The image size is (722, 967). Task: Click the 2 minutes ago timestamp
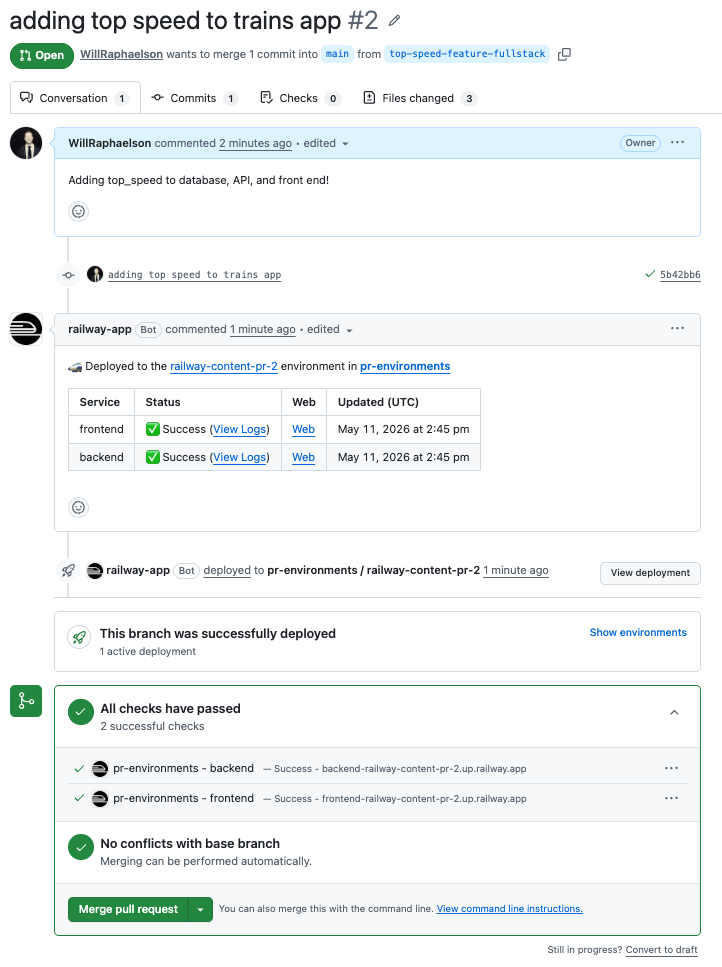[255, 143]
